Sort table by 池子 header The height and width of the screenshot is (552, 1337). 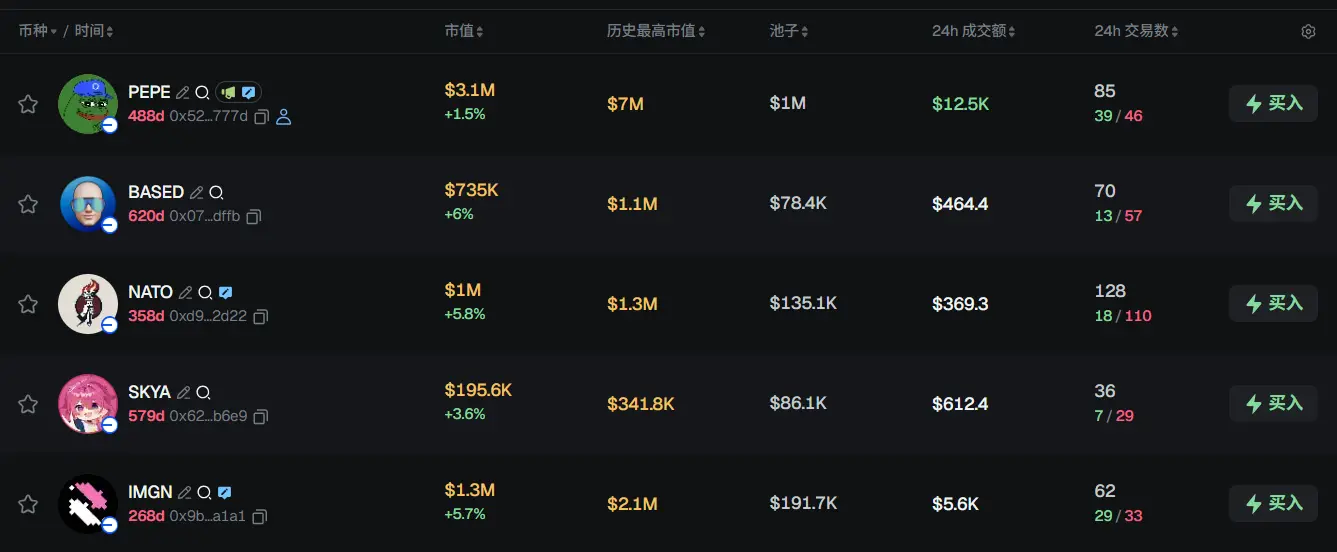coord(789,32)
